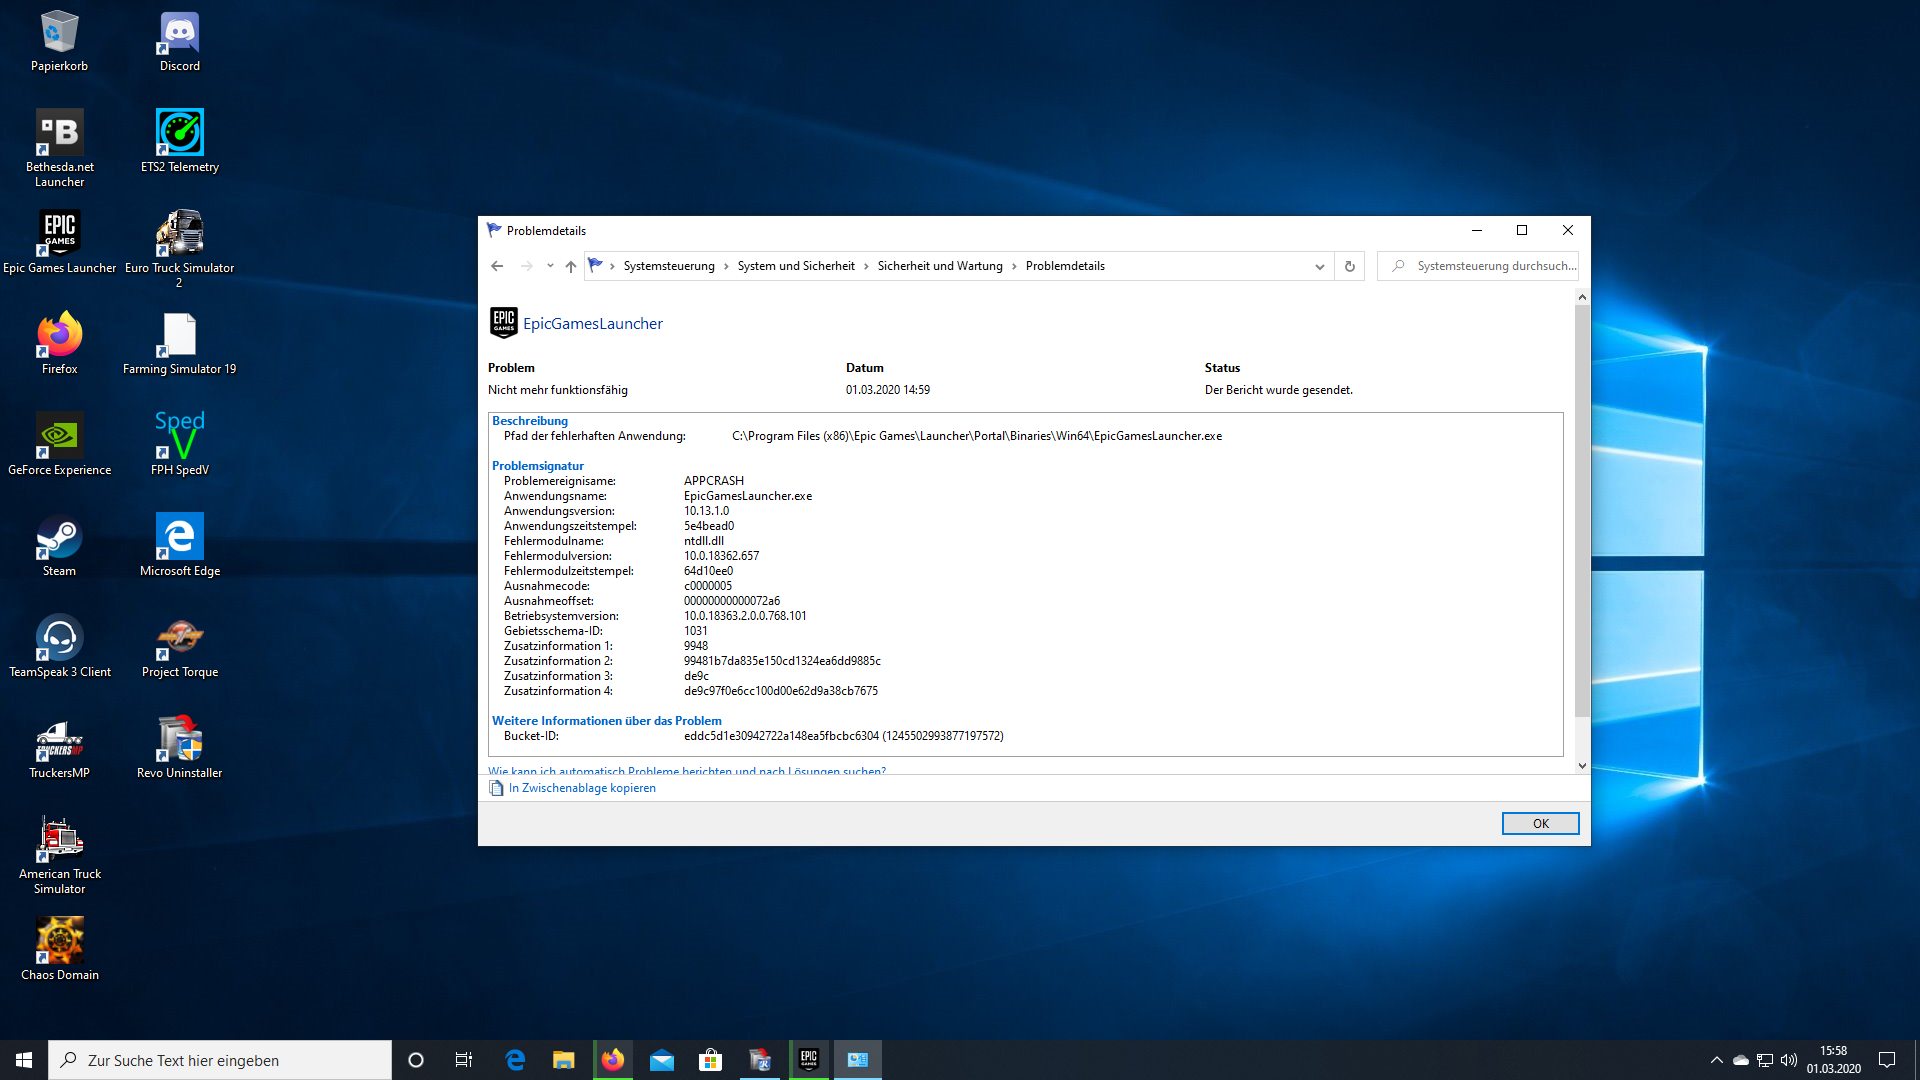The image size is (1920, 1080).
Task: Show hidden system tray icons
Action: [x=1717, y=1060]
